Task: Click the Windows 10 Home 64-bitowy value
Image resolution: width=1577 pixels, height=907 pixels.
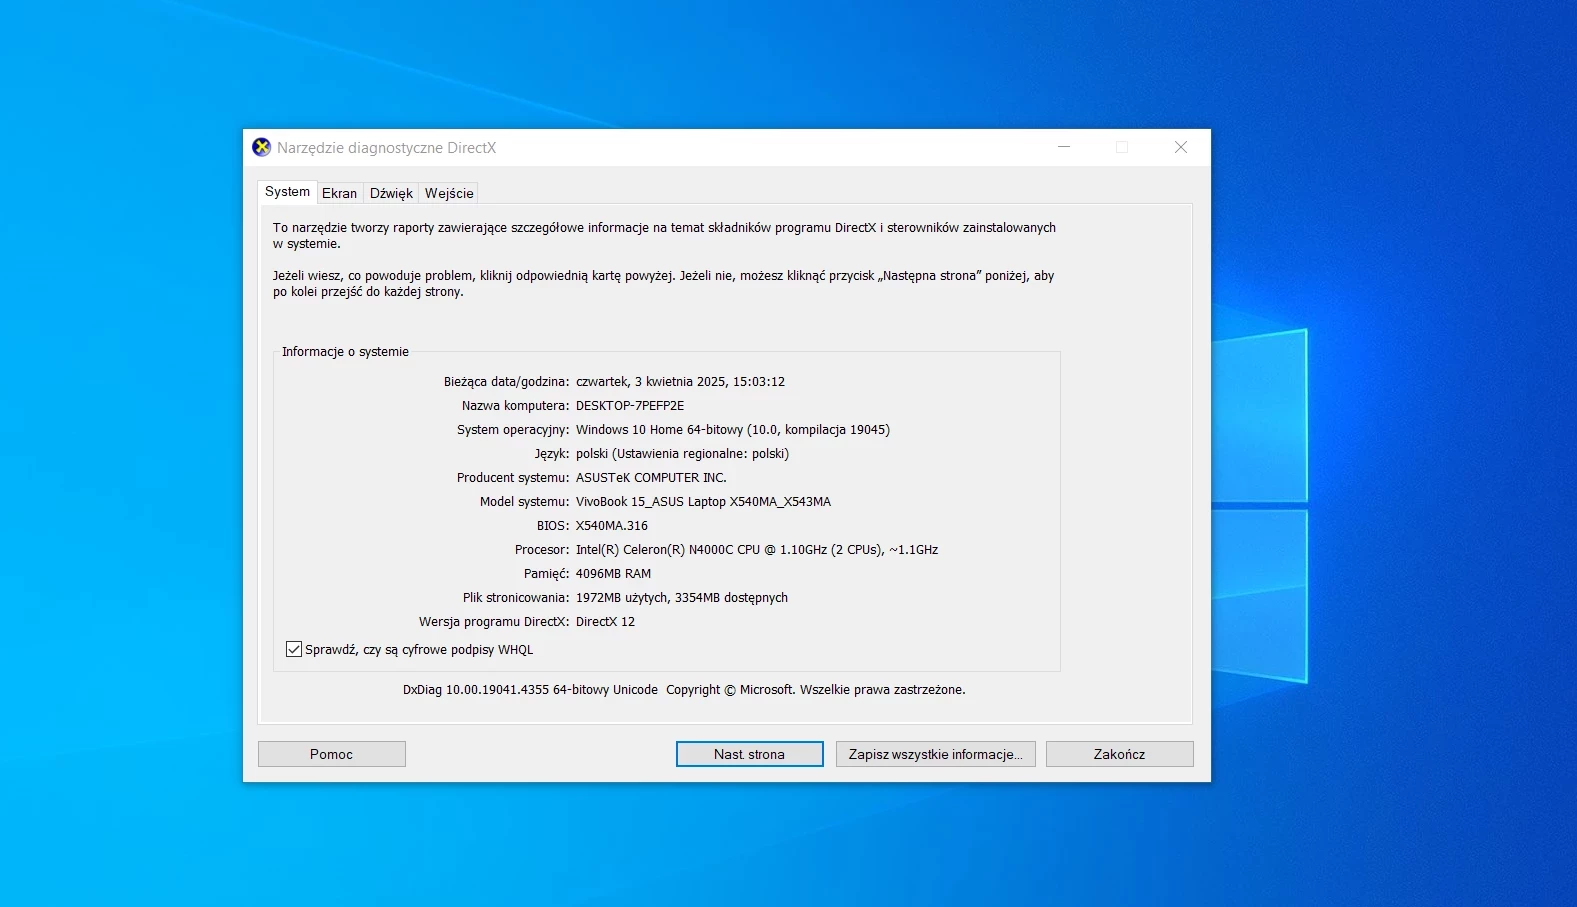Action: (733, 430)
